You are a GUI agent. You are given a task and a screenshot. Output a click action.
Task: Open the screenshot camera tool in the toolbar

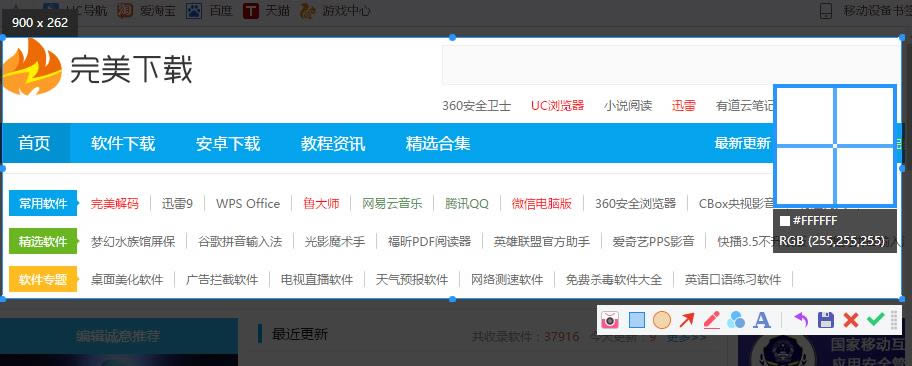pos(609,319)
